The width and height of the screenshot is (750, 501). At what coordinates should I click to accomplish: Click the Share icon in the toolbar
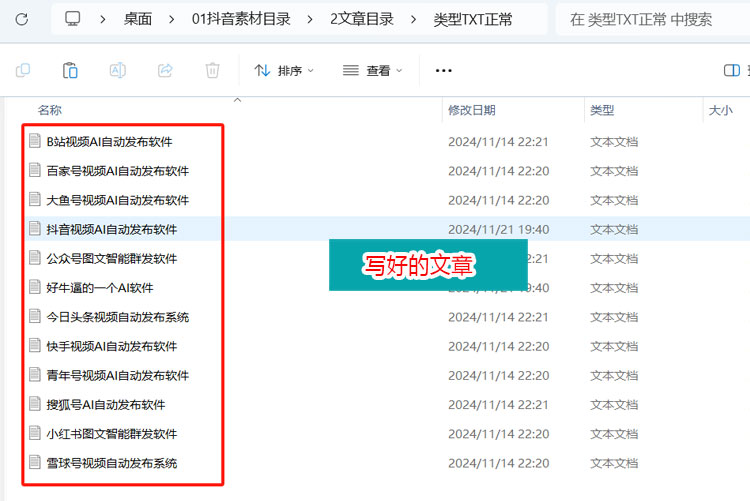[165, 70]
